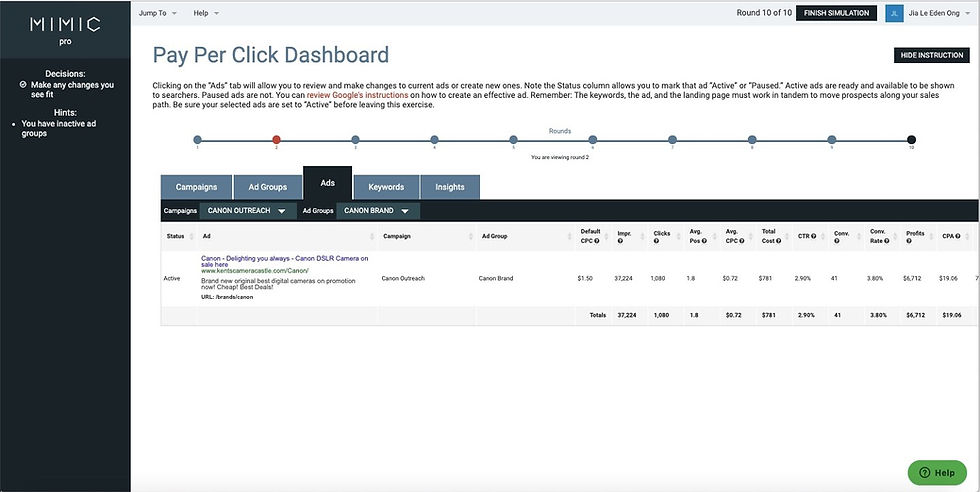Open the Canon Outreach campaigns dropdown
980x492 pixels.
(x=247, y=211)
